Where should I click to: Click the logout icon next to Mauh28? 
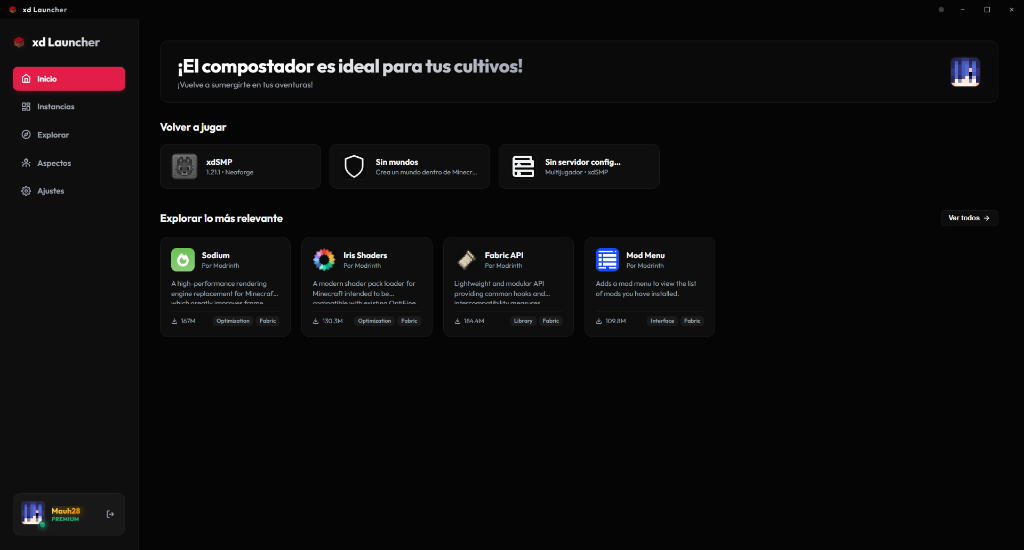click(110, 514)
